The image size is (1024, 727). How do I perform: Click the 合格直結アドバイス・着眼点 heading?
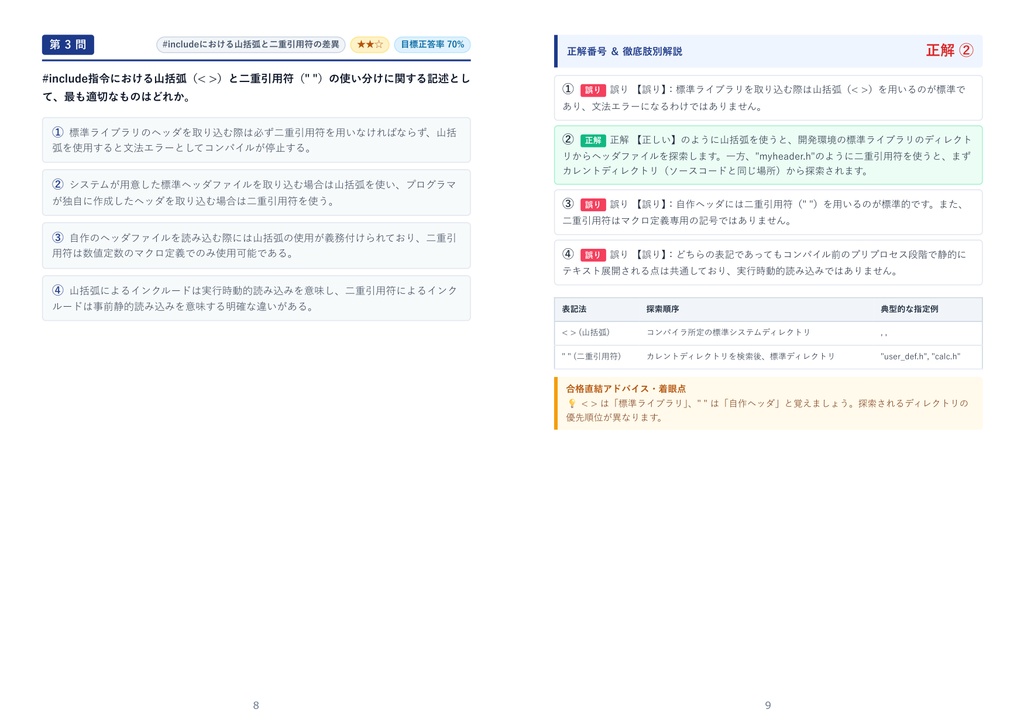(626, 389)
